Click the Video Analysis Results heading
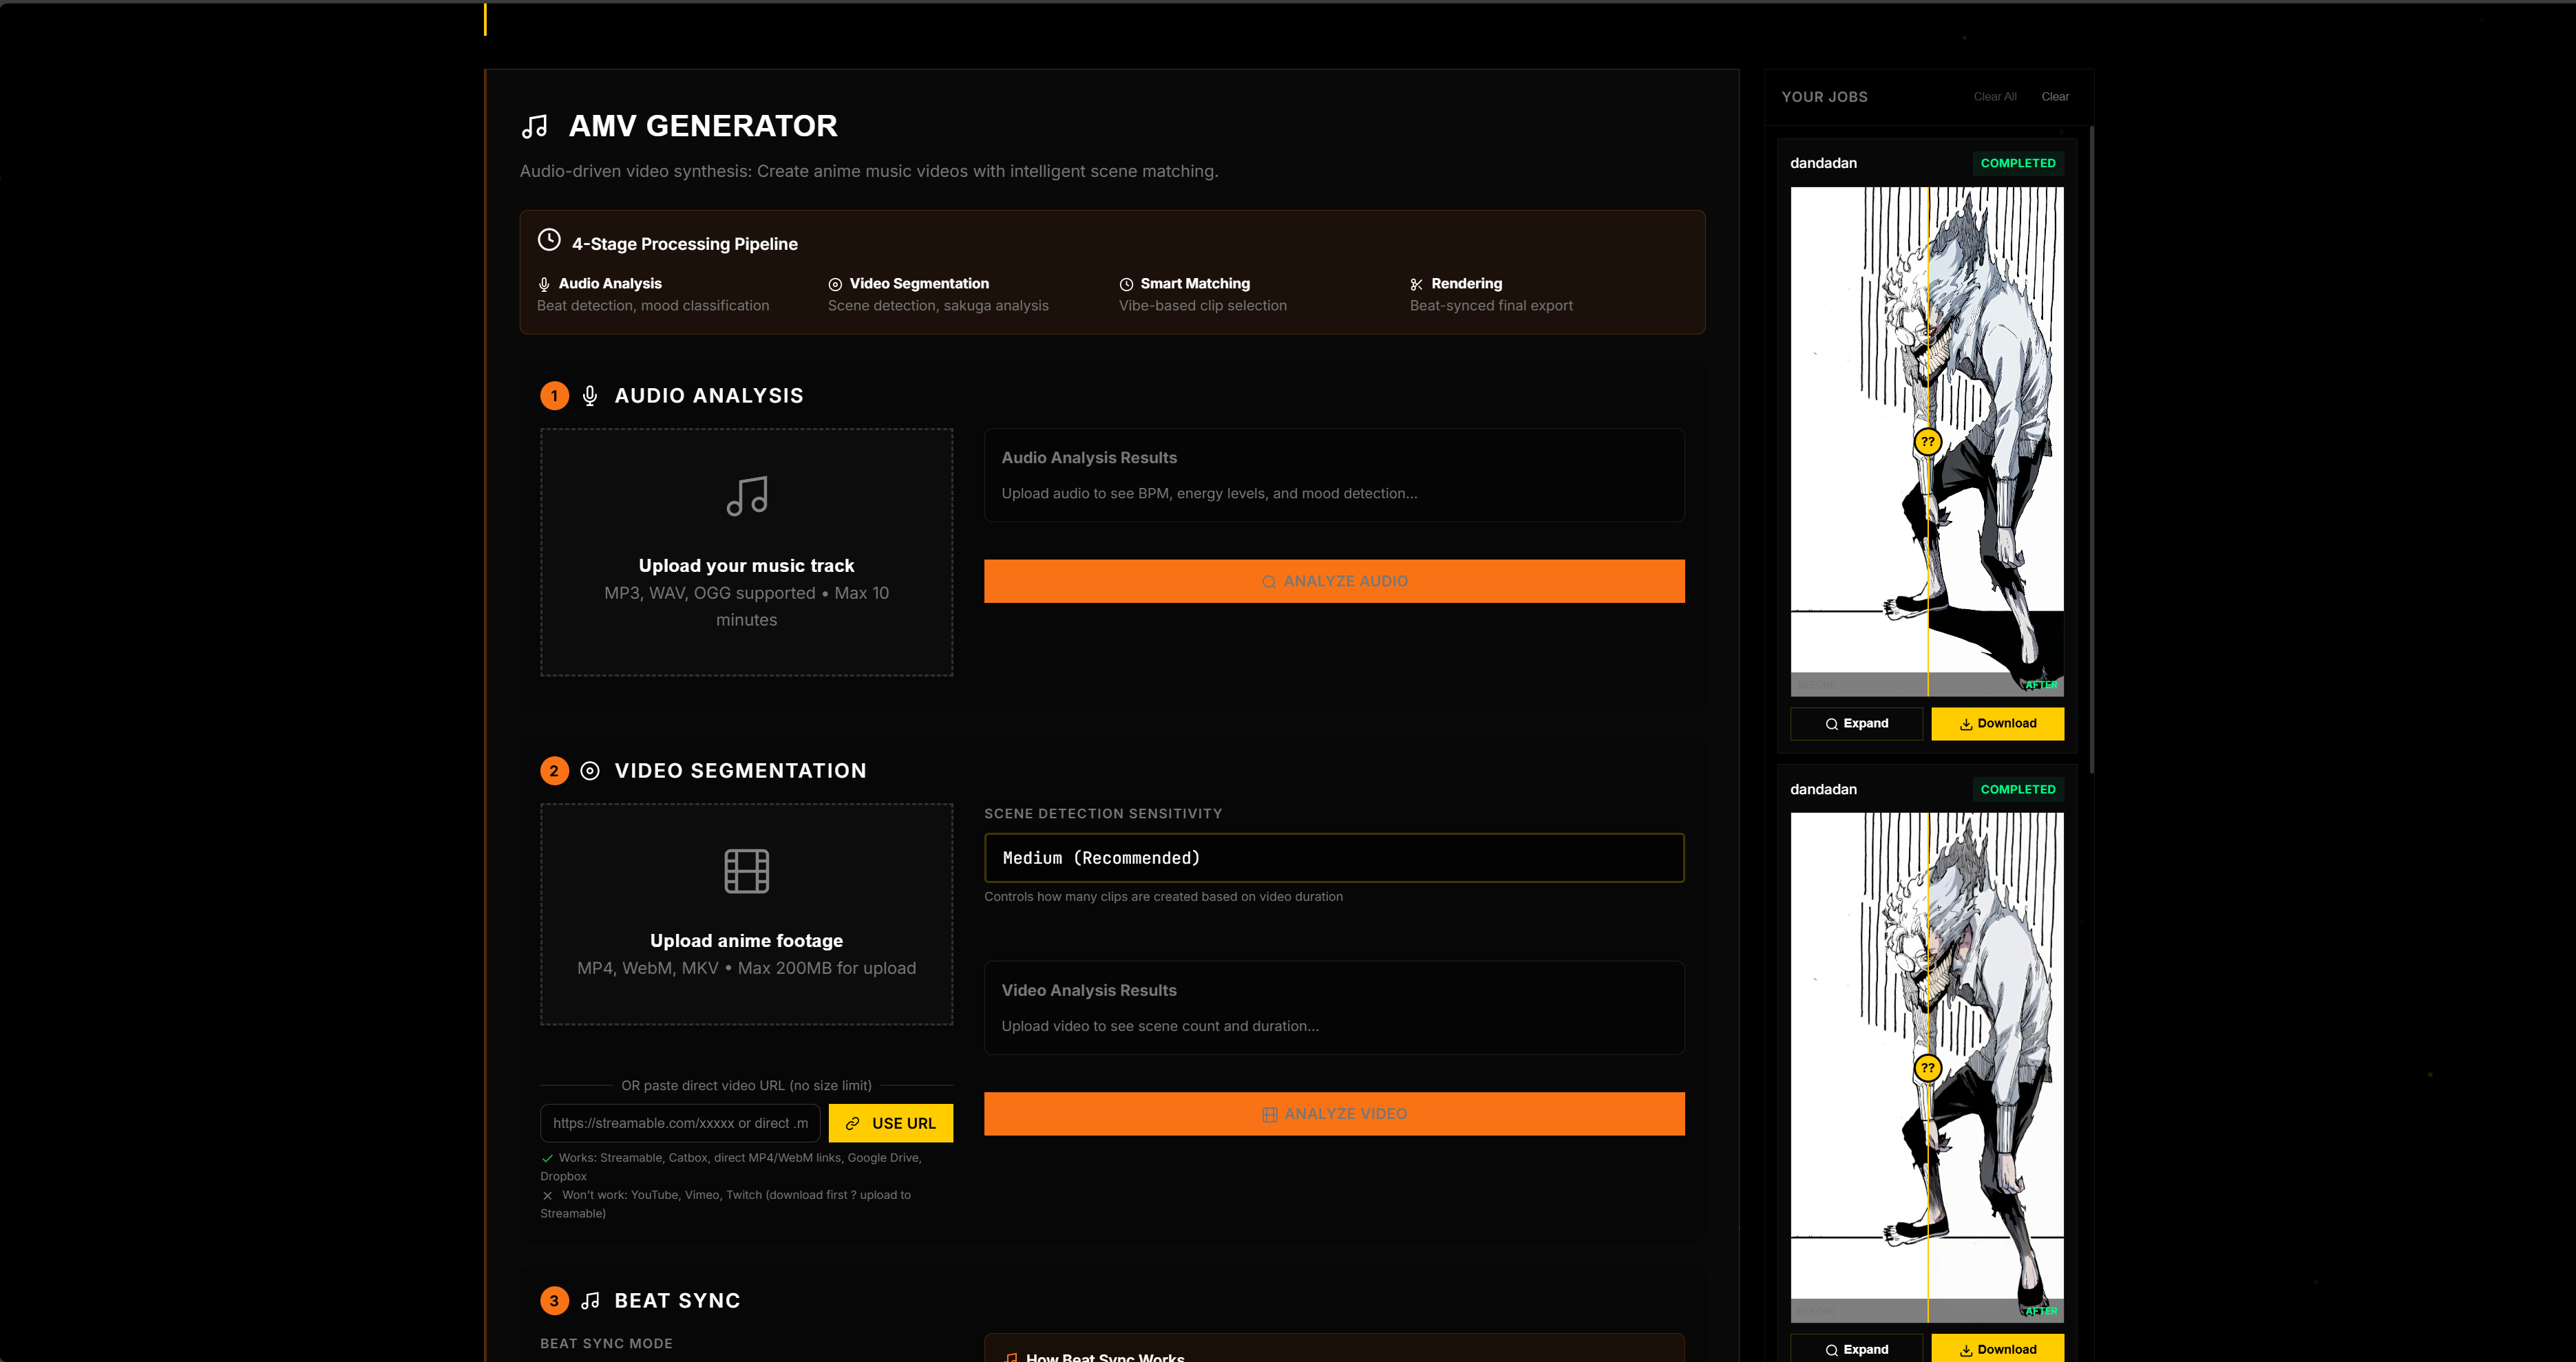 coord(1089,991)
